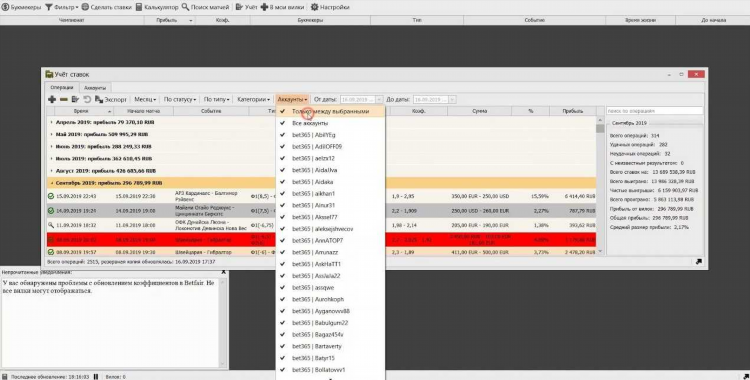Sort by the Сумма column header

(479, 111)
